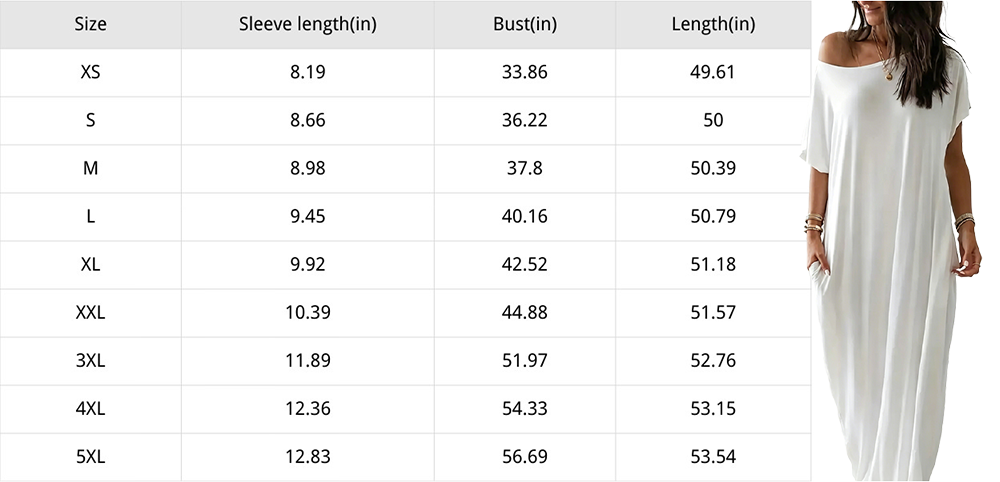This screenshot has width=1000, height=482.
Task: Click the 53.54 length cell for 5XL
Action: pos(713,456)
